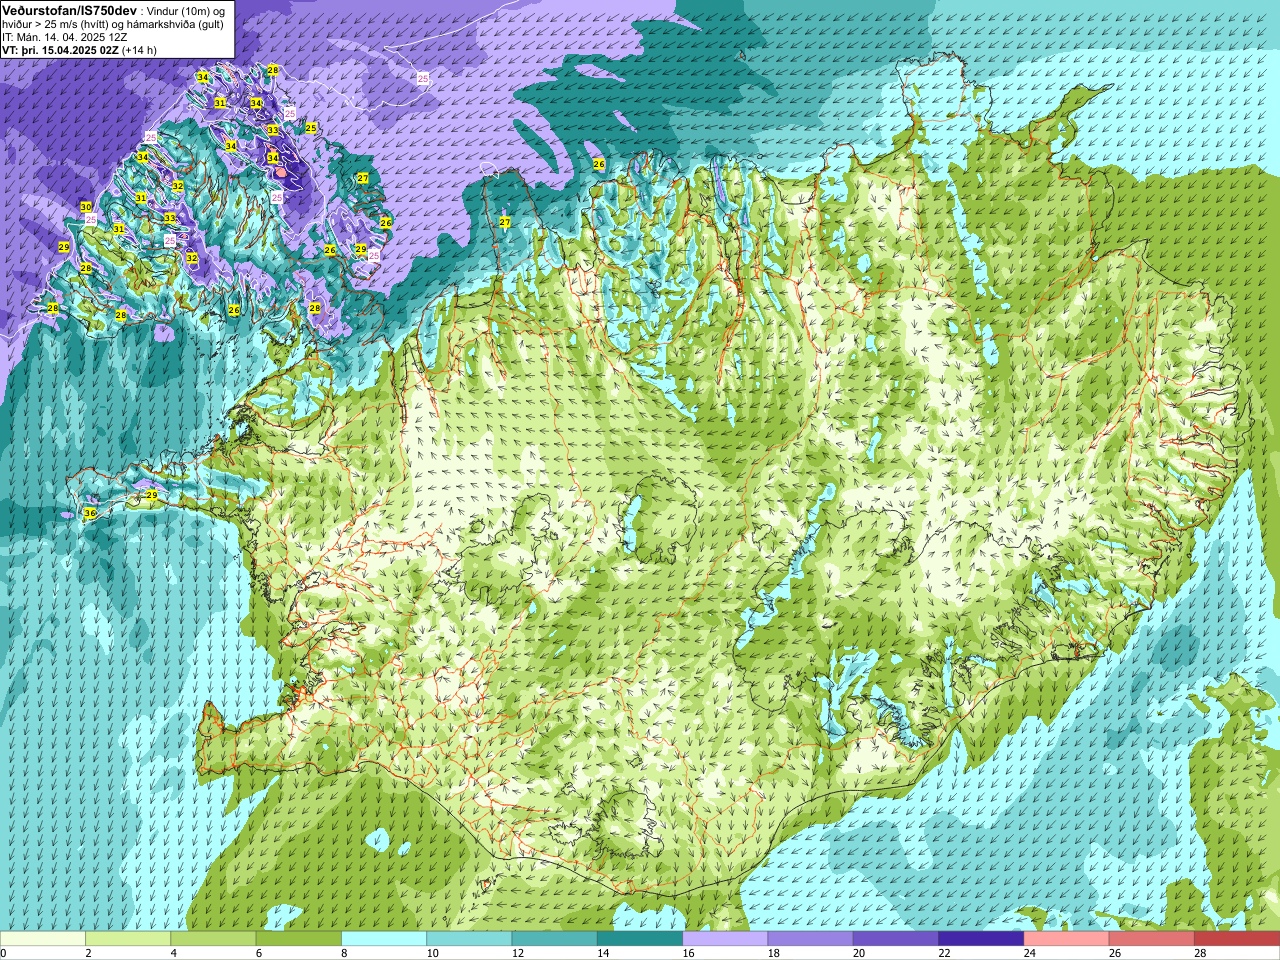Click the '24' label on the legend scale
This screenshot has width=1280, height=960.
(1029, 953)
